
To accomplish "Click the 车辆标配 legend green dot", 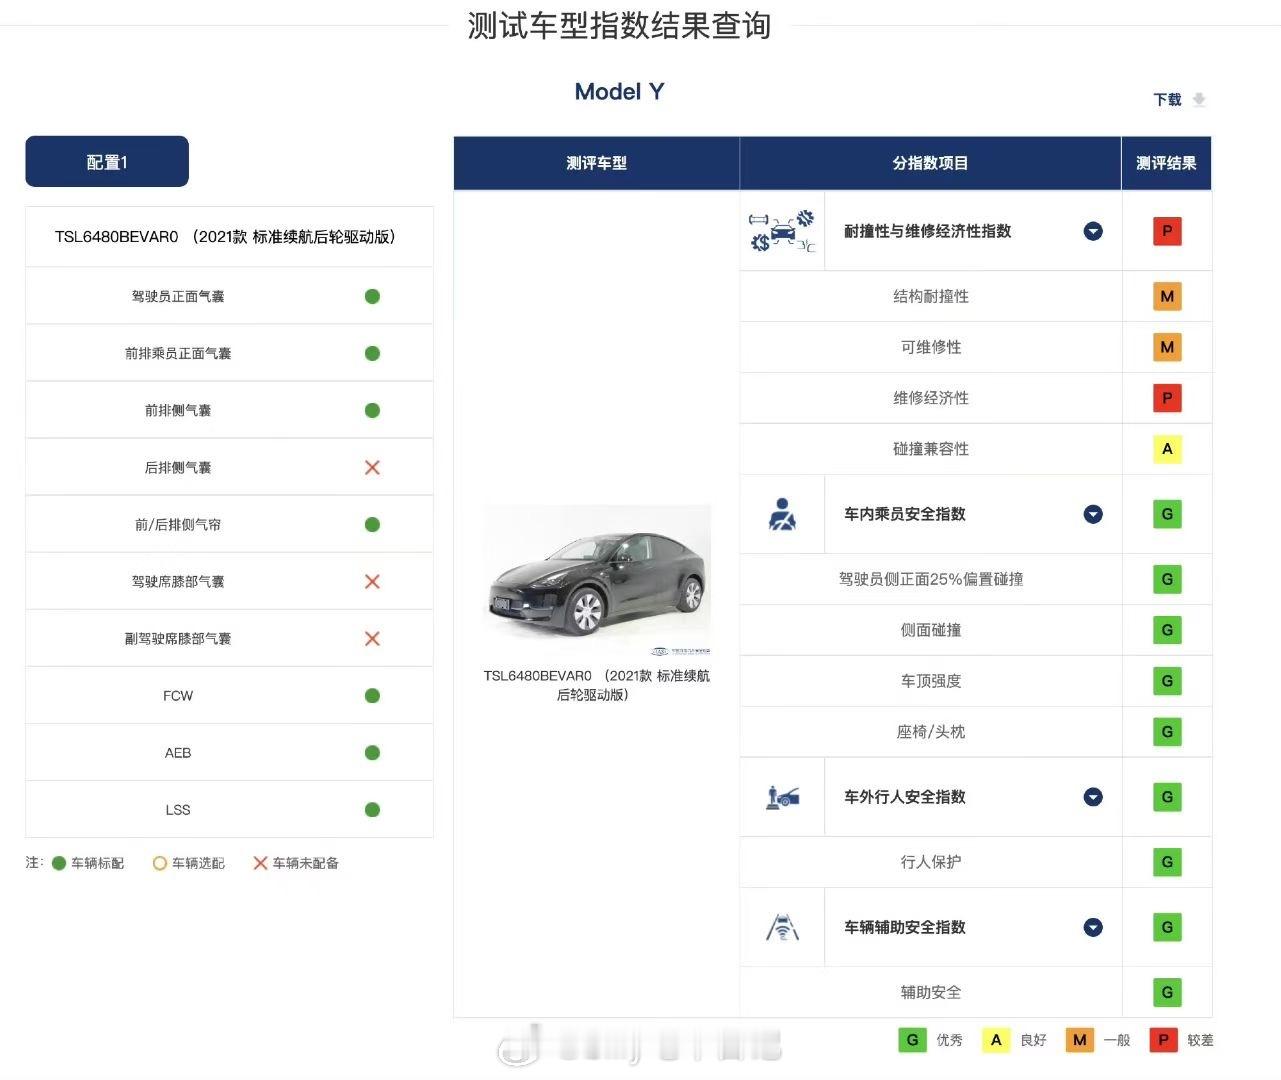I will click(x=59, y=863).
